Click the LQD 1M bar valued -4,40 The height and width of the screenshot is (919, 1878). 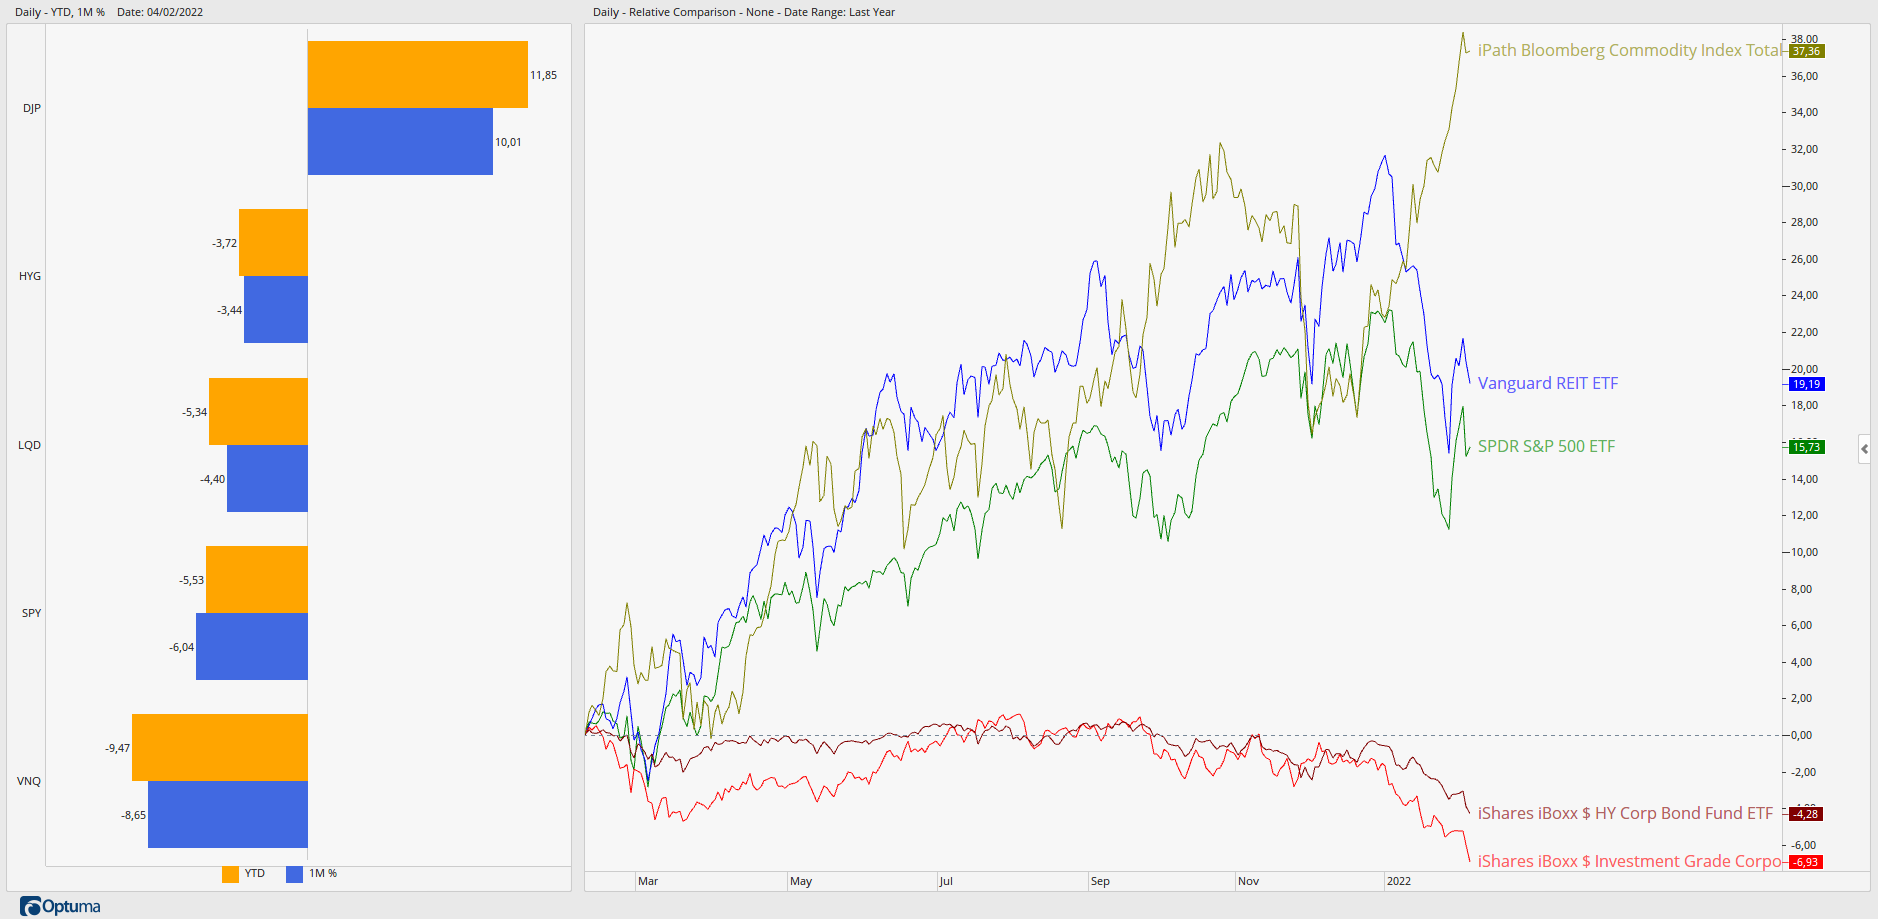tap(267, 478)
